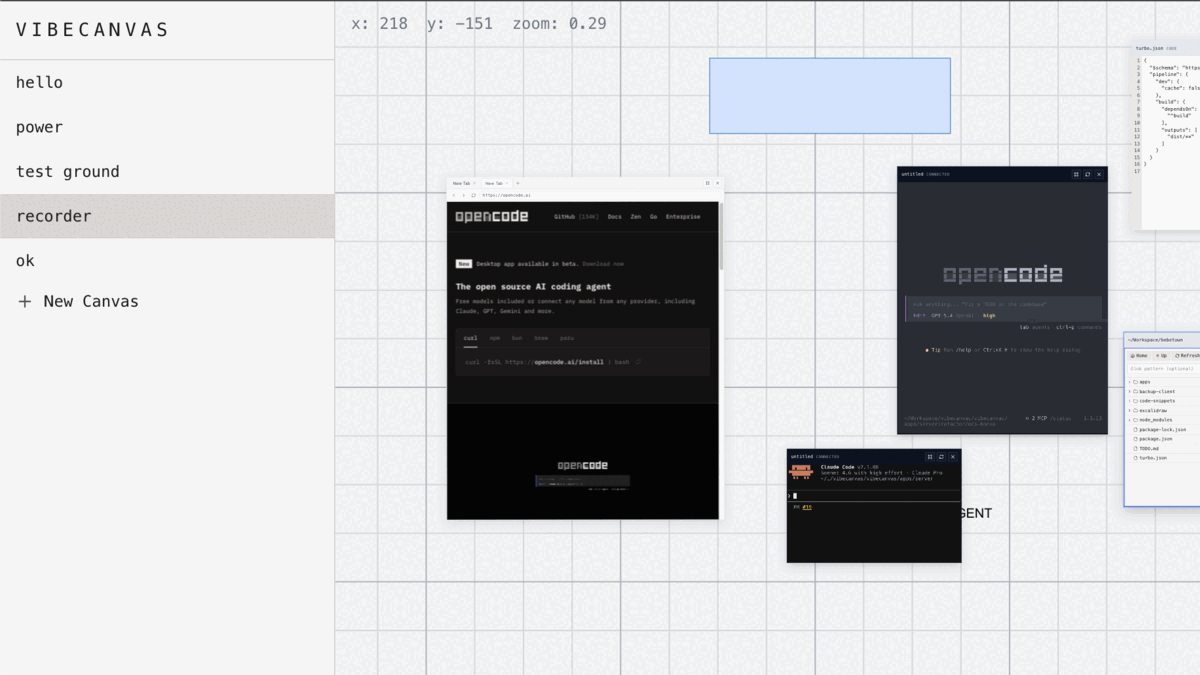The image size is (1200, 675).
Task: Reload the opencode.ai page
Action: point(473,195)
